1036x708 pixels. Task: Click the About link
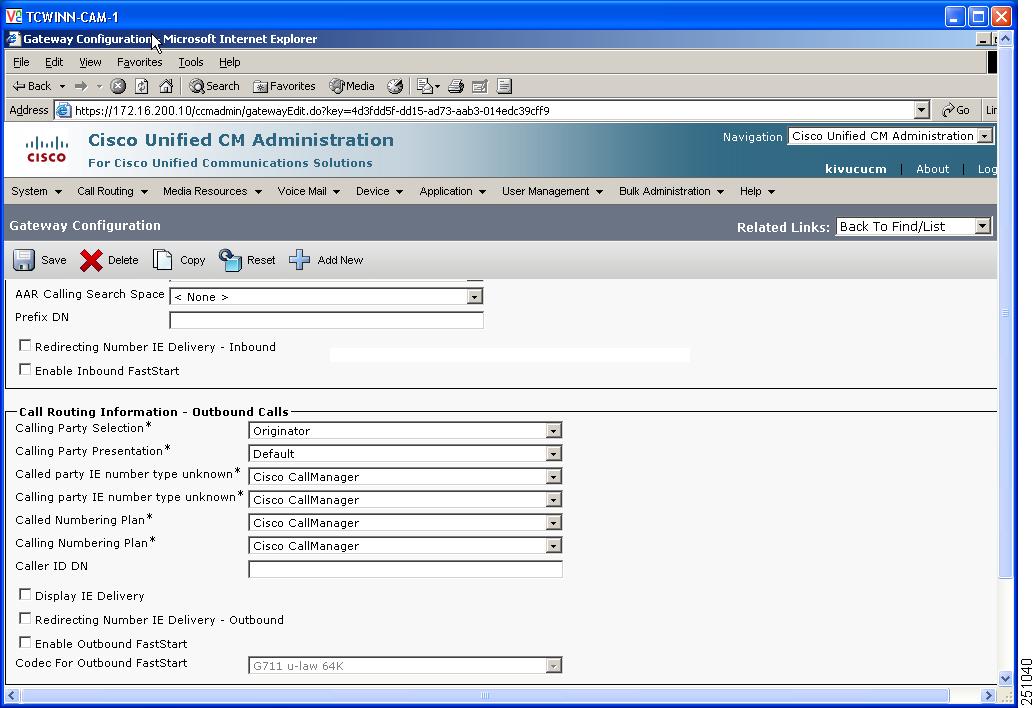pyautogui.click(x=932, y=169)
